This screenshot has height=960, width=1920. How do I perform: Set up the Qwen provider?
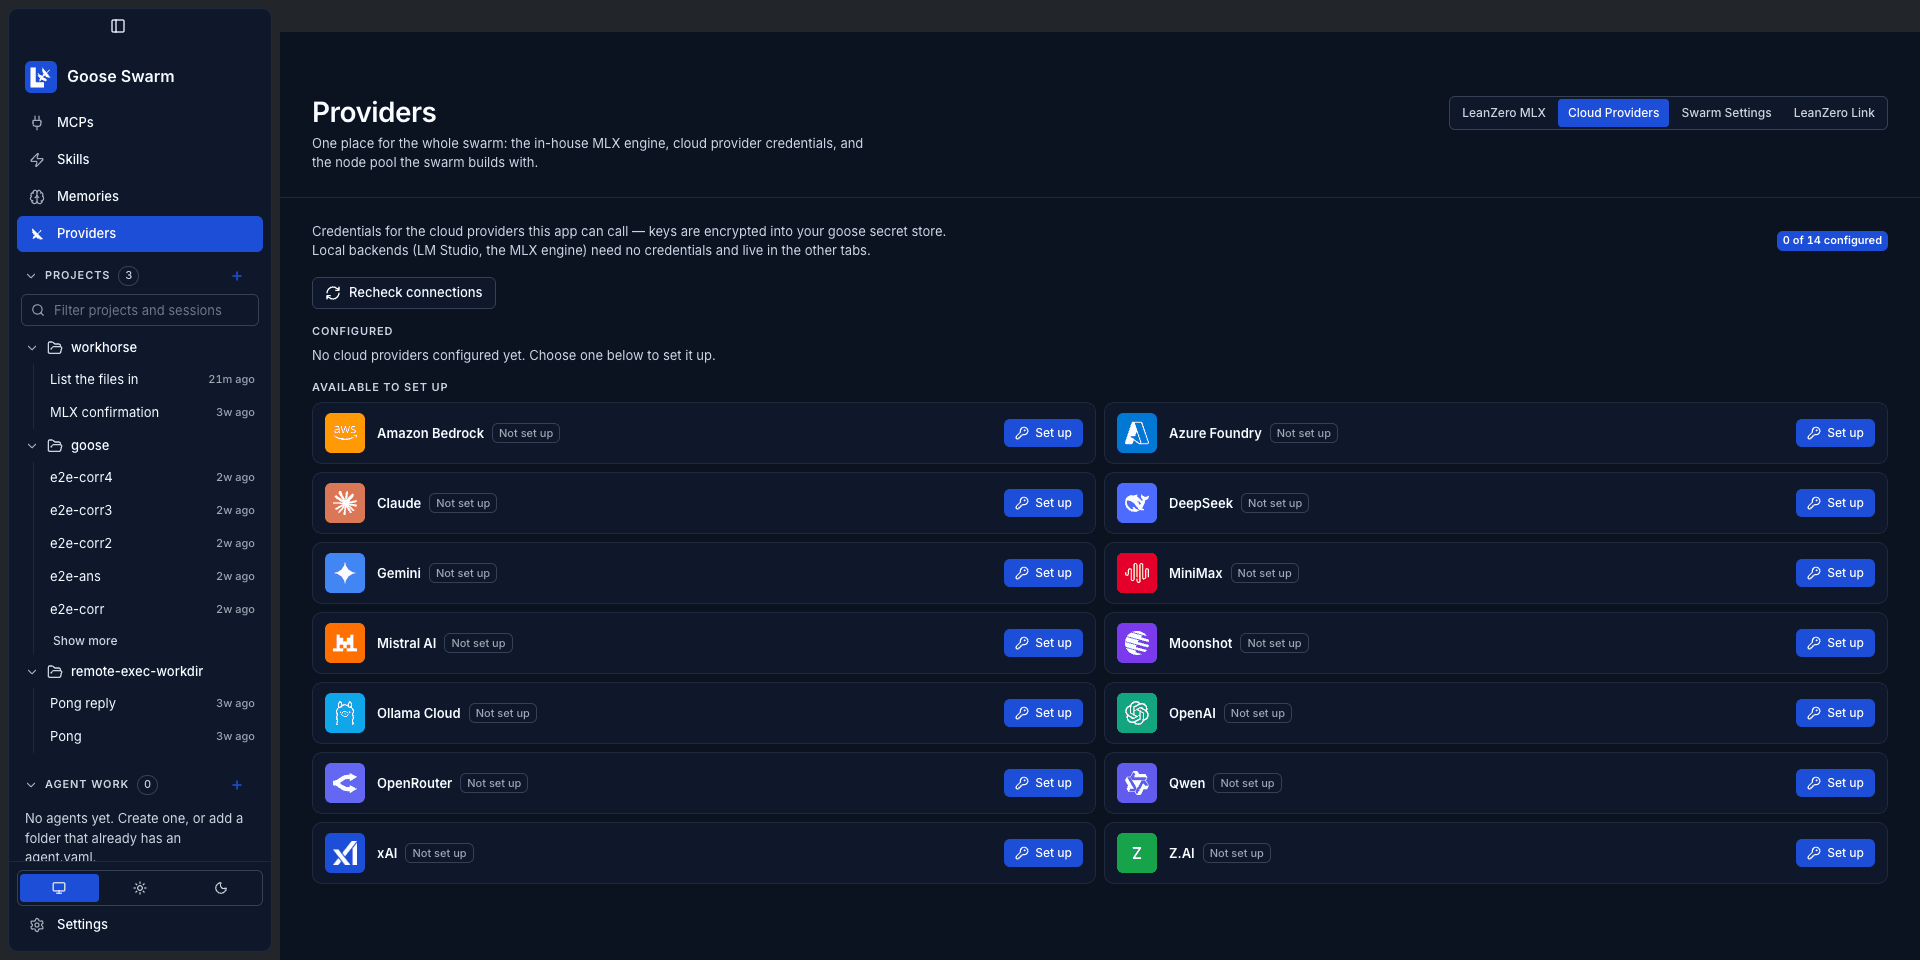pyautogui.click(x=1835, y=783)
